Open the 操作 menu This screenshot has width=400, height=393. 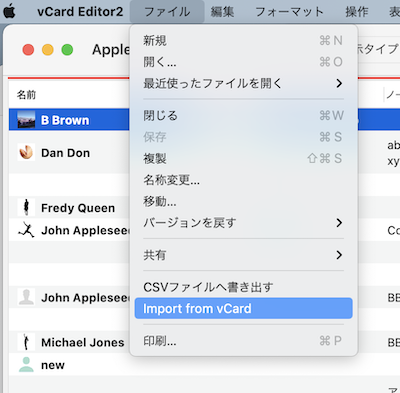pyautogui.click(x=357, y=12)
